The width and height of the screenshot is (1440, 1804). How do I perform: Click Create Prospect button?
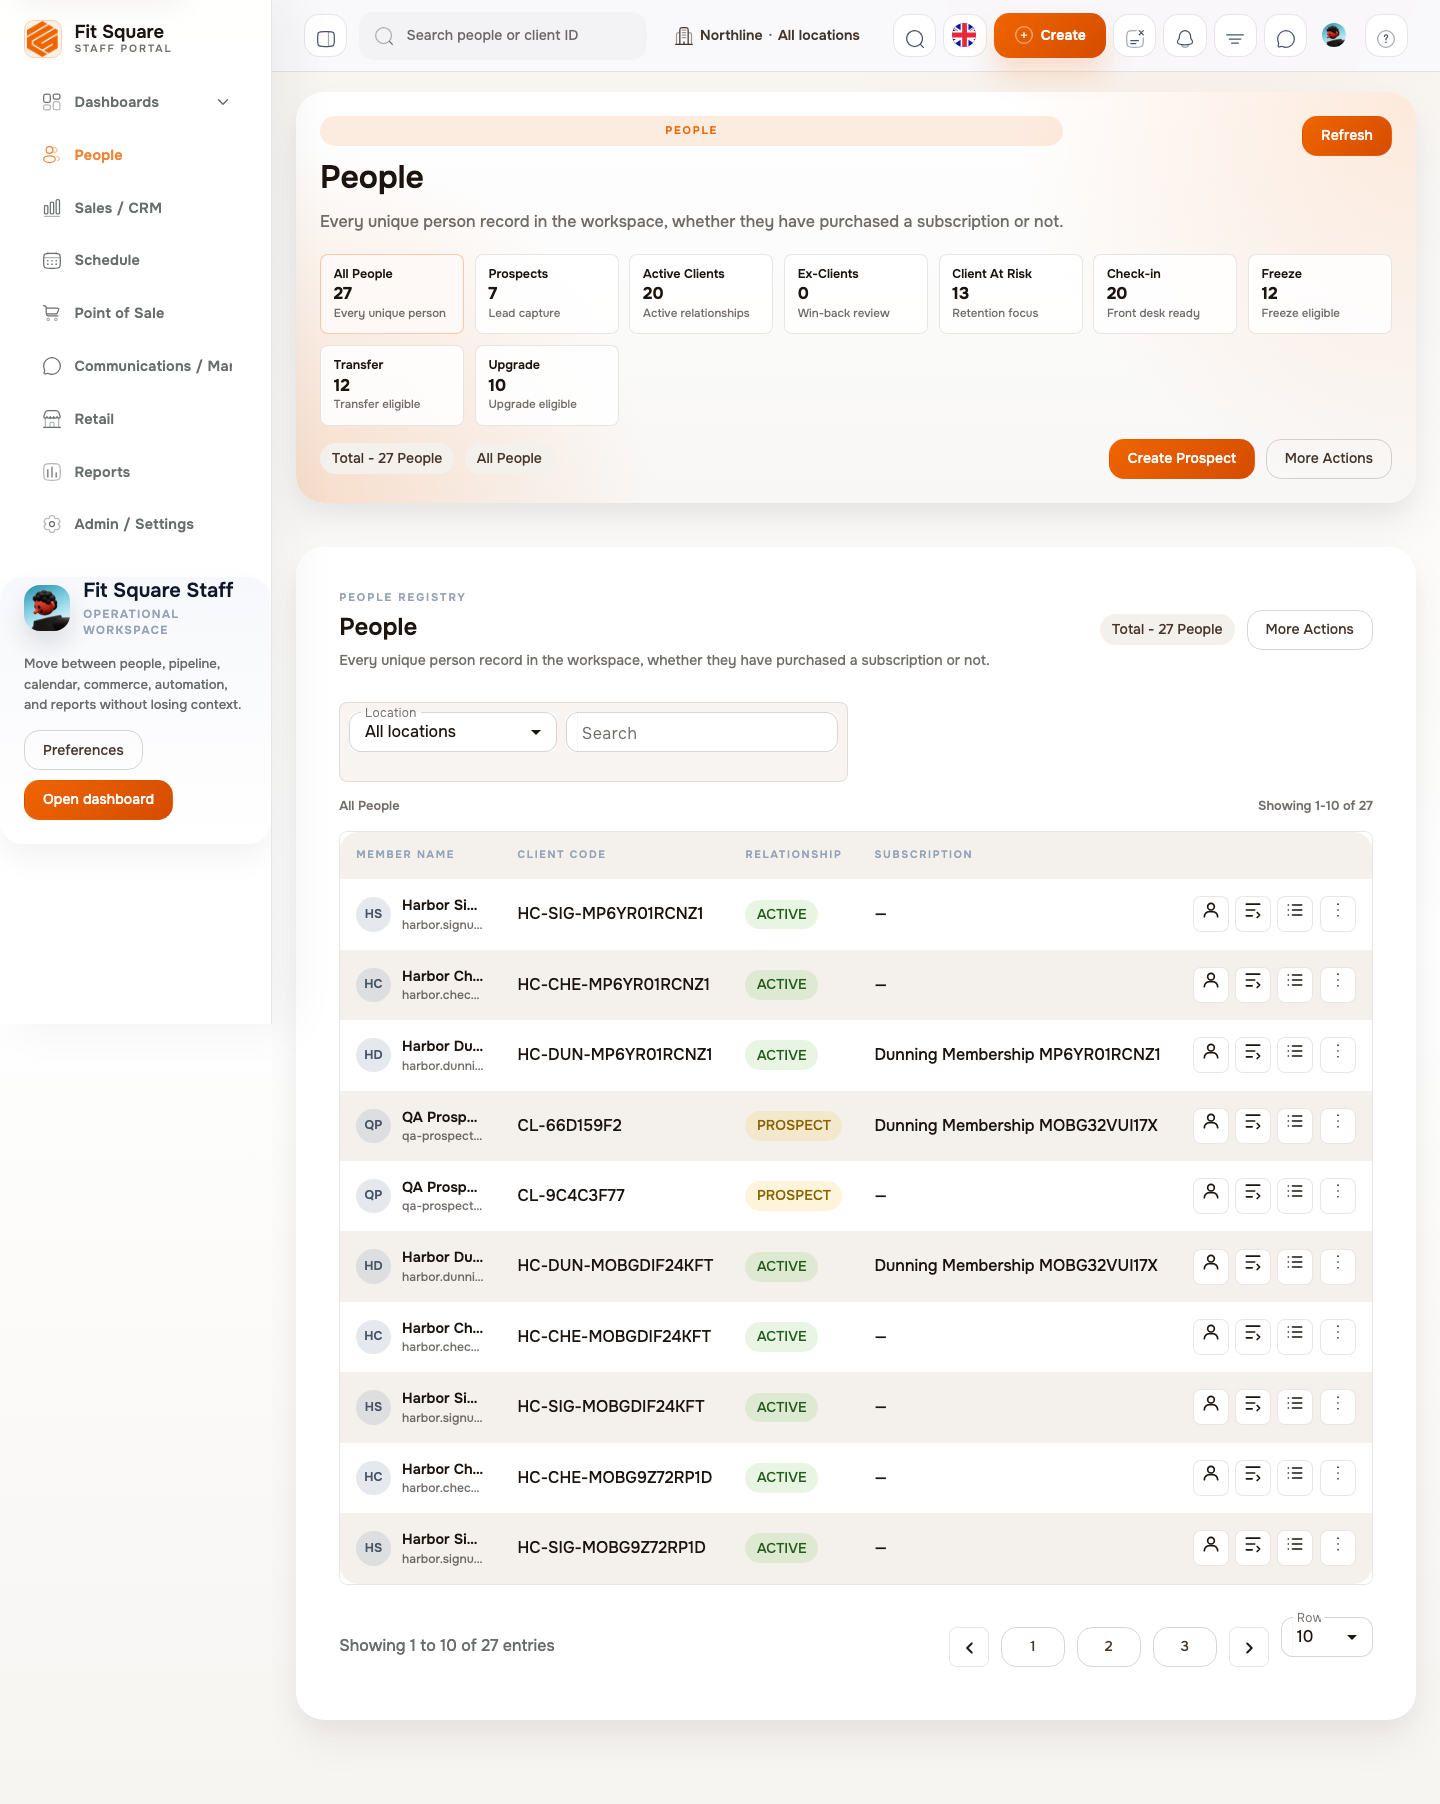1181,459
